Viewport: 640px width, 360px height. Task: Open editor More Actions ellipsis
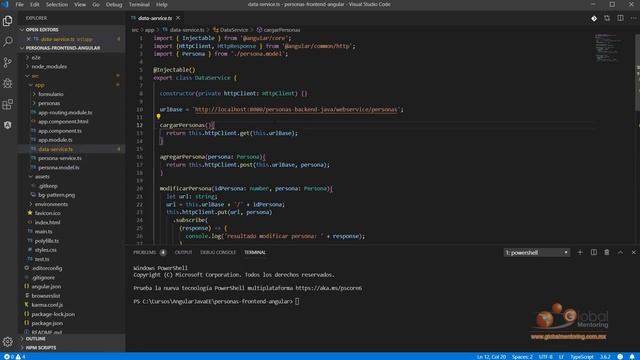pyautogui.click(x=633, y=18)
